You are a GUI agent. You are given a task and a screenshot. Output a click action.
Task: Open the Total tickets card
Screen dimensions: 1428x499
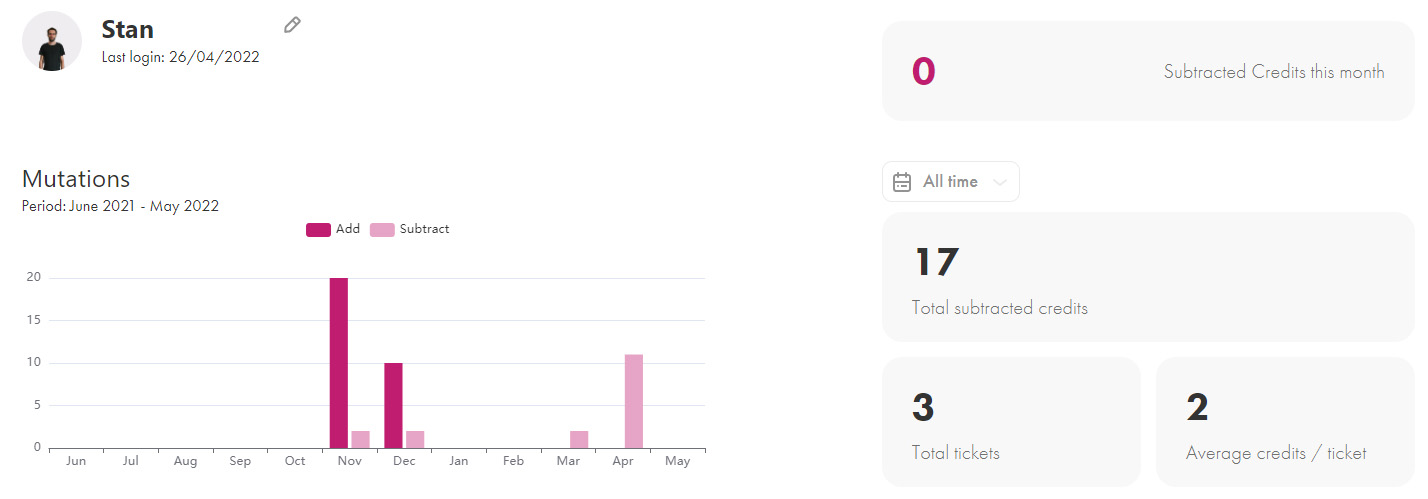pos(1011,421)
